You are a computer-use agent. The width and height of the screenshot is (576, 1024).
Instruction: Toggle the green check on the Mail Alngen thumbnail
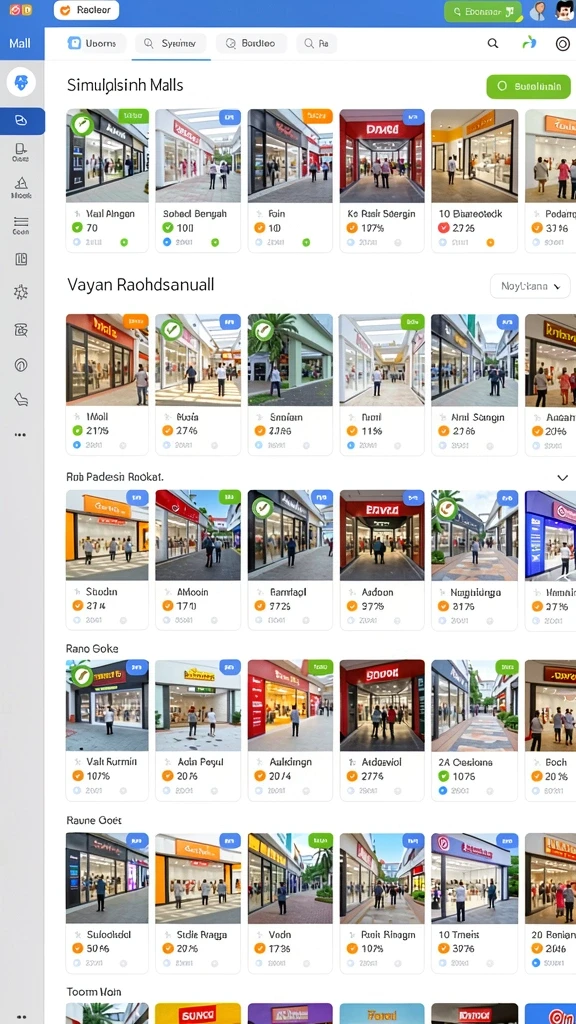(82, 123)
